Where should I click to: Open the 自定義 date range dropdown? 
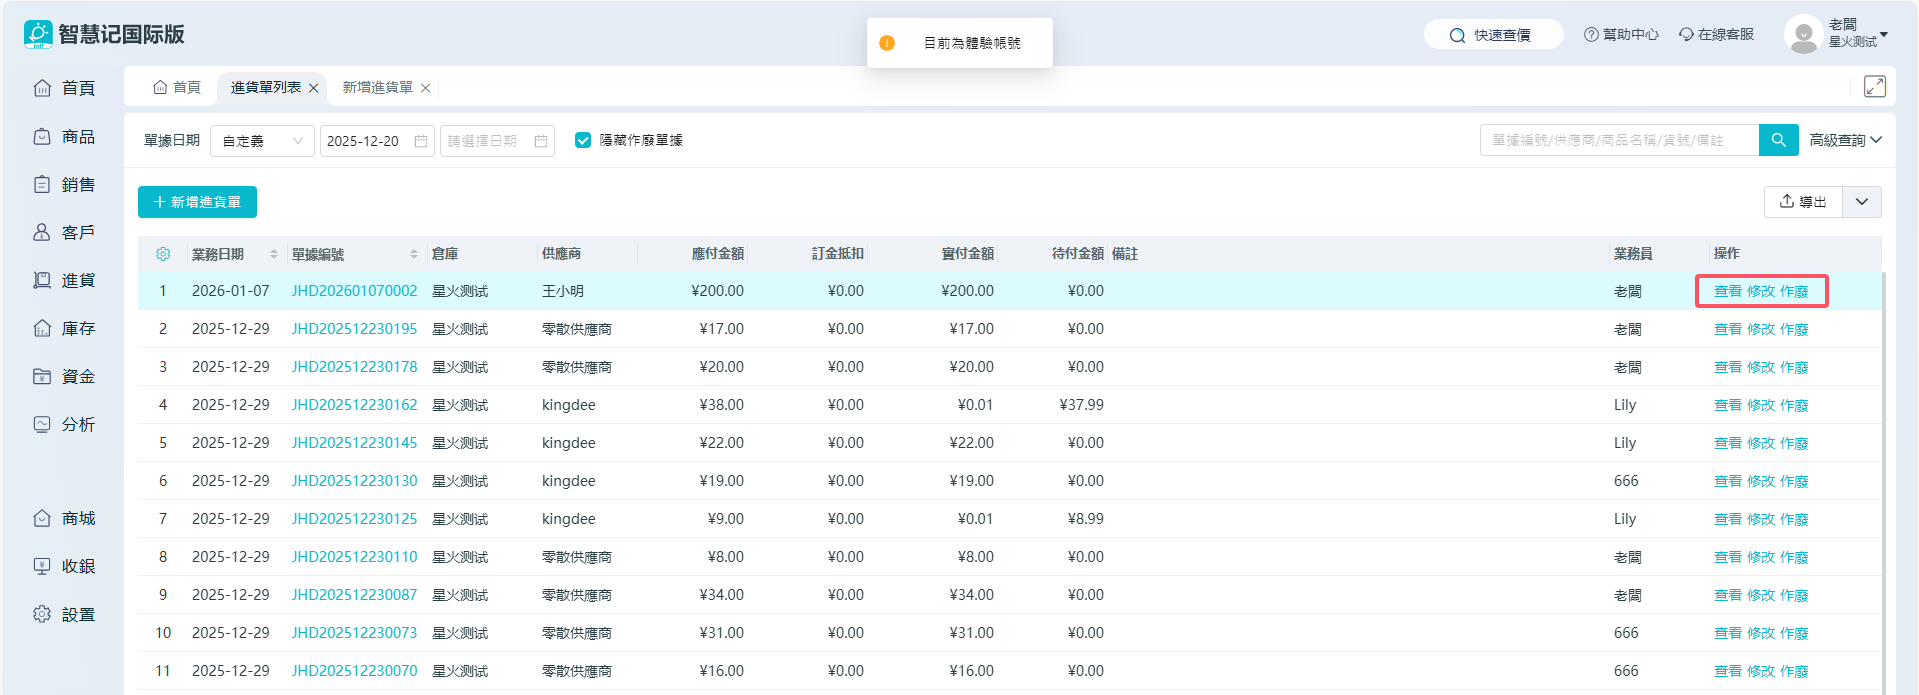(262, 141)
